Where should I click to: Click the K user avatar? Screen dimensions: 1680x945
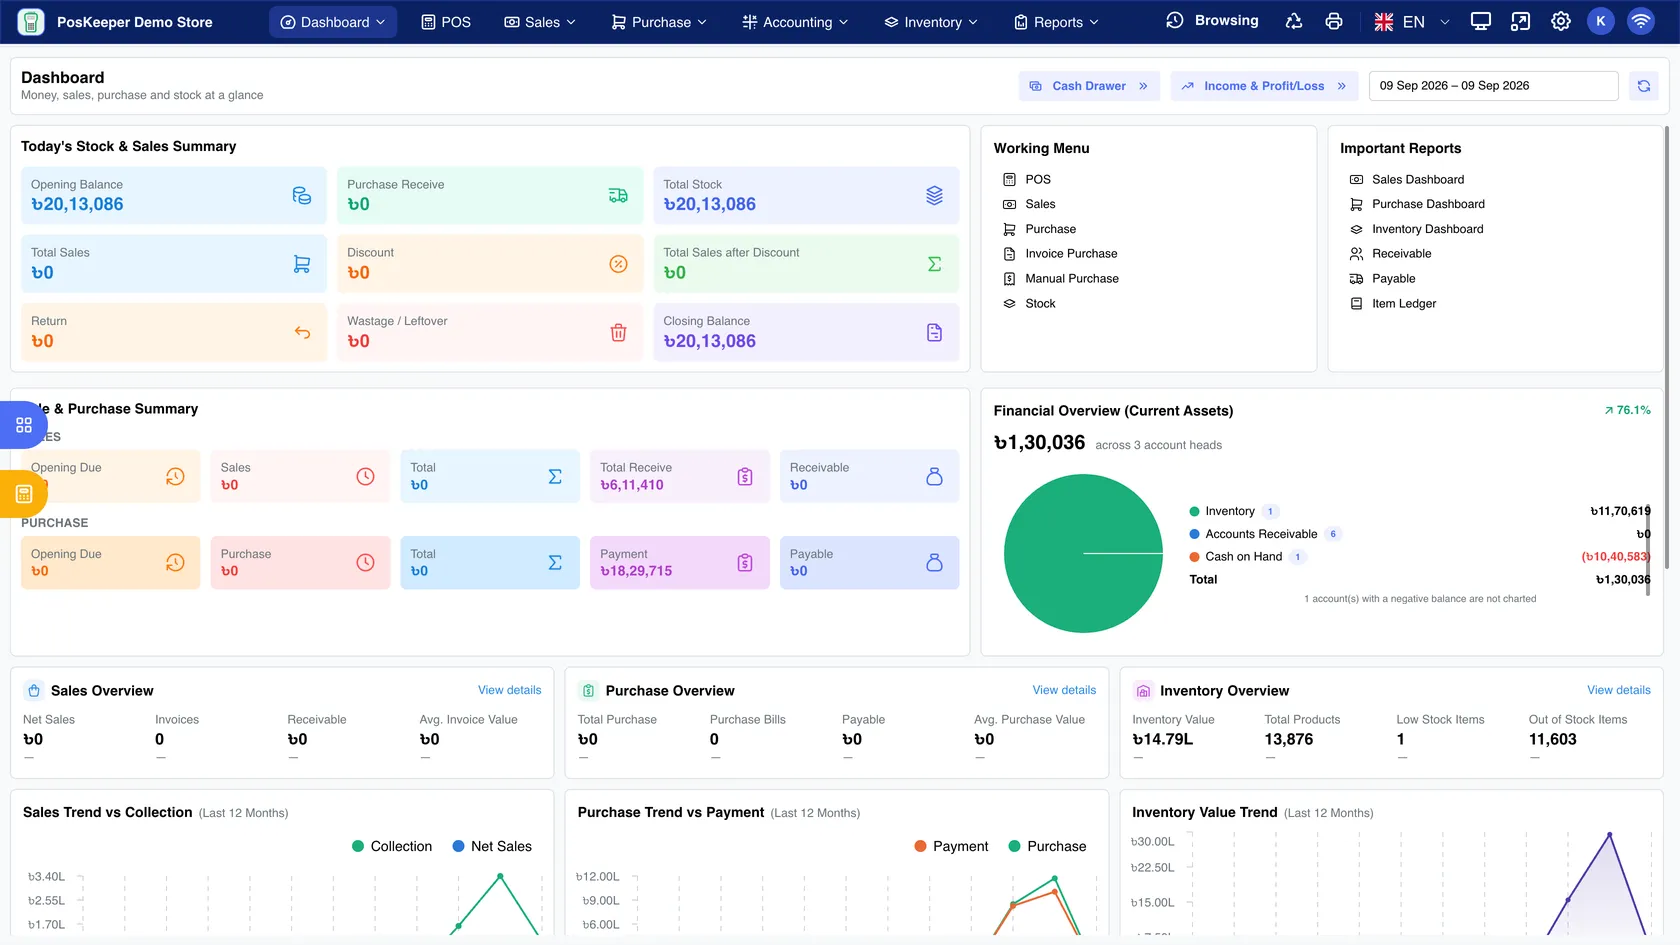pyautogui.click(x=1601, y=22)
